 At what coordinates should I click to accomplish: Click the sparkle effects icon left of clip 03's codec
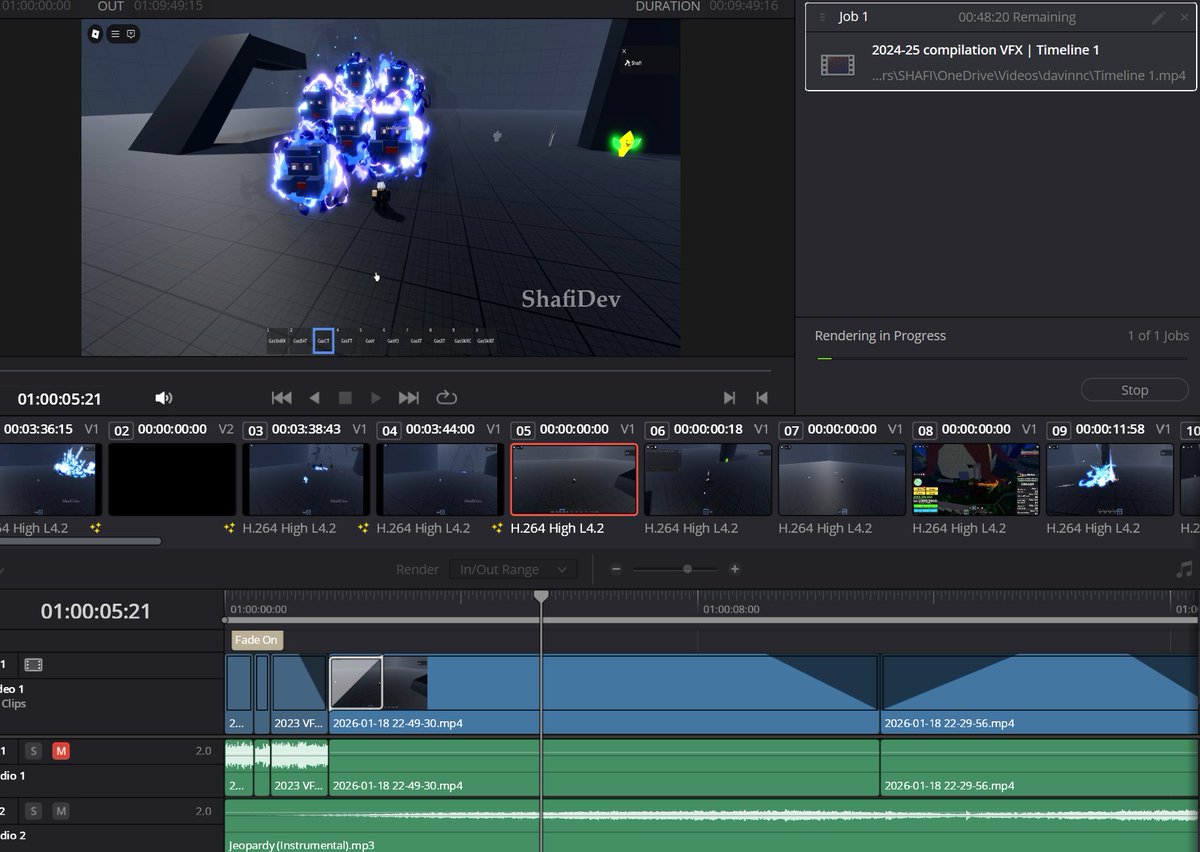click(229, 528)
